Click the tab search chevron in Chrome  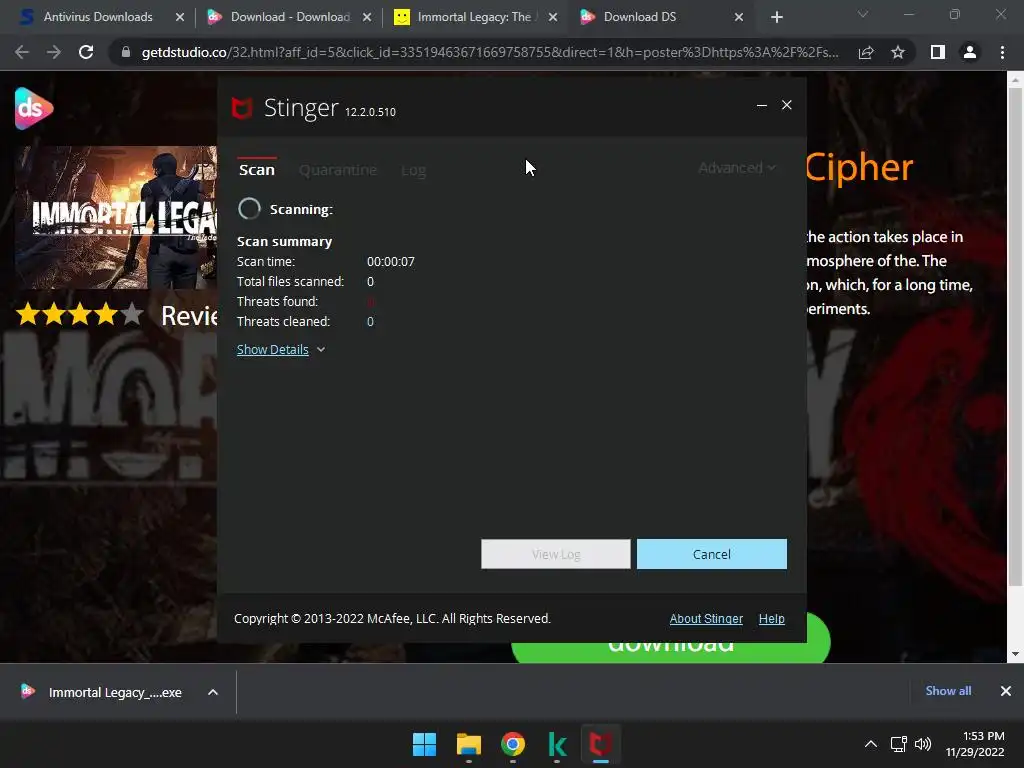[863, 14]
